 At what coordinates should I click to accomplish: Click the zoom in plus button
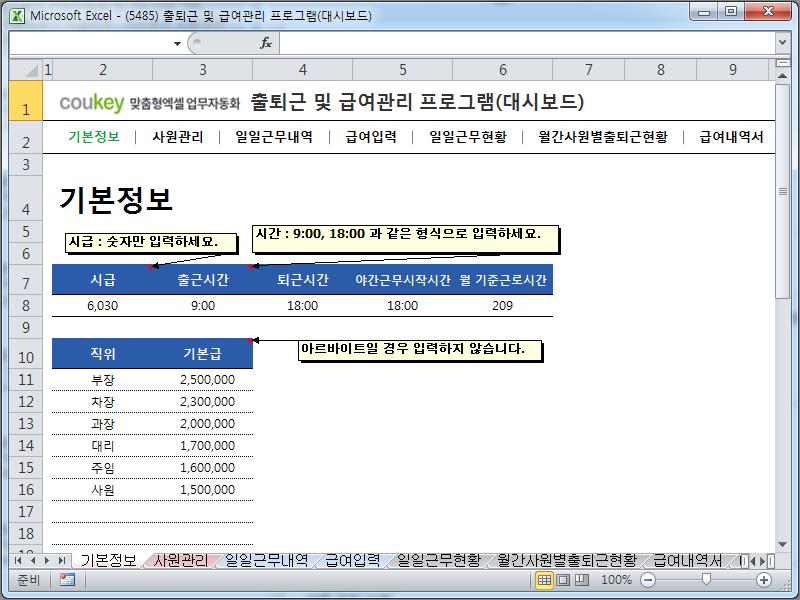coord(763,580)
